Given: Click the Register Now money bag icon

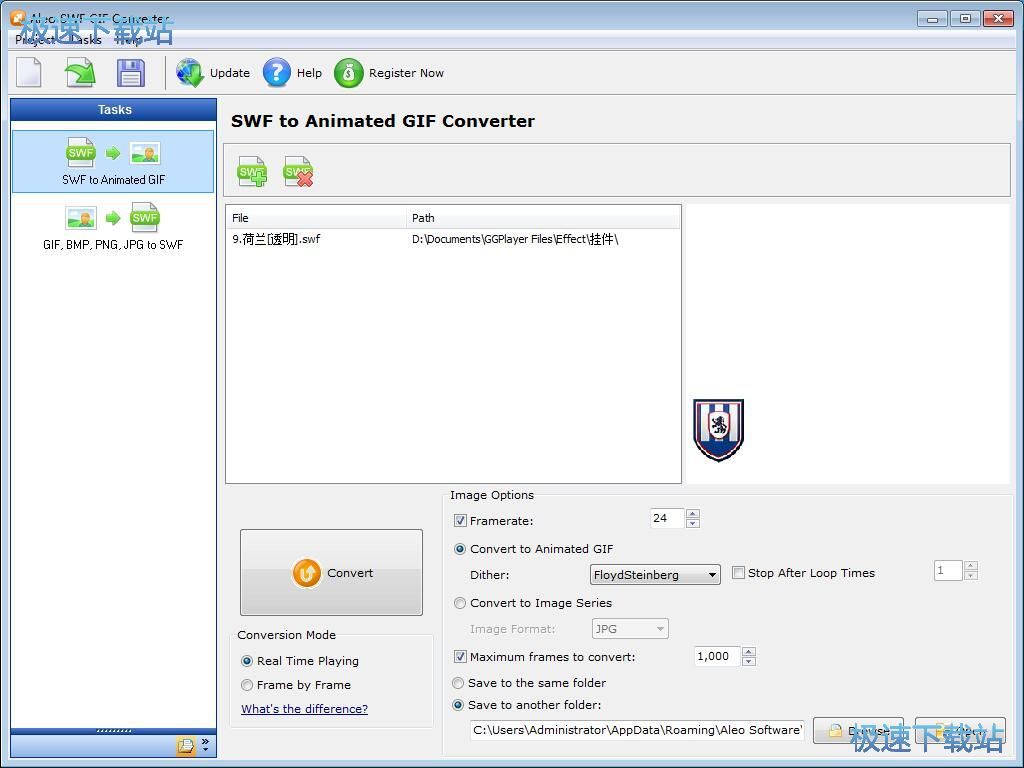Looking at the screenshot, I should coord(349,72).
